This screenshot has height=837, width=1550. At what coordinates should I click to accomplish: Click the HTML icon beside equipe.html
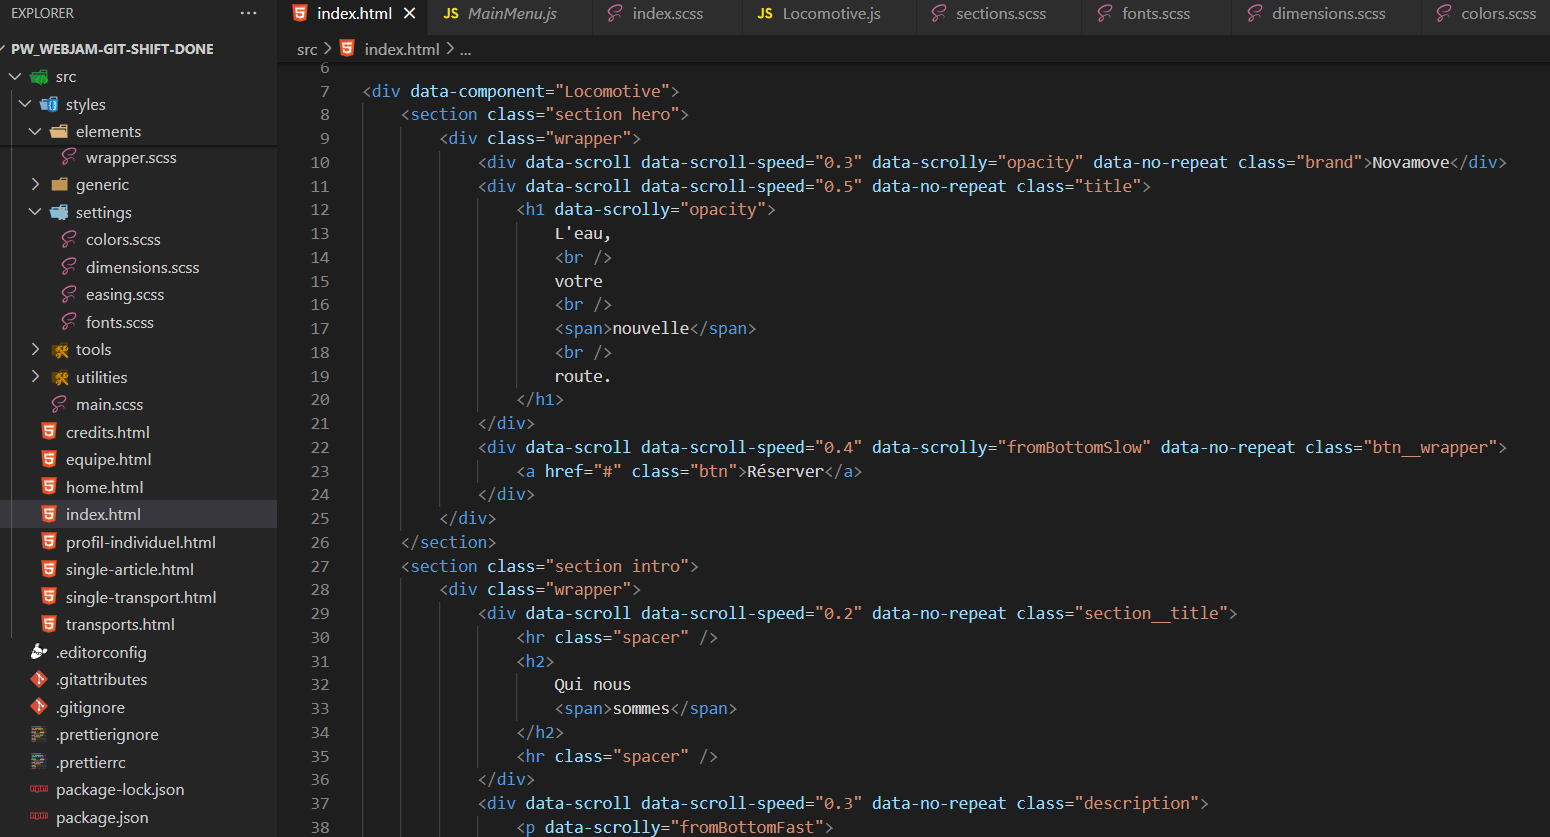47,459
